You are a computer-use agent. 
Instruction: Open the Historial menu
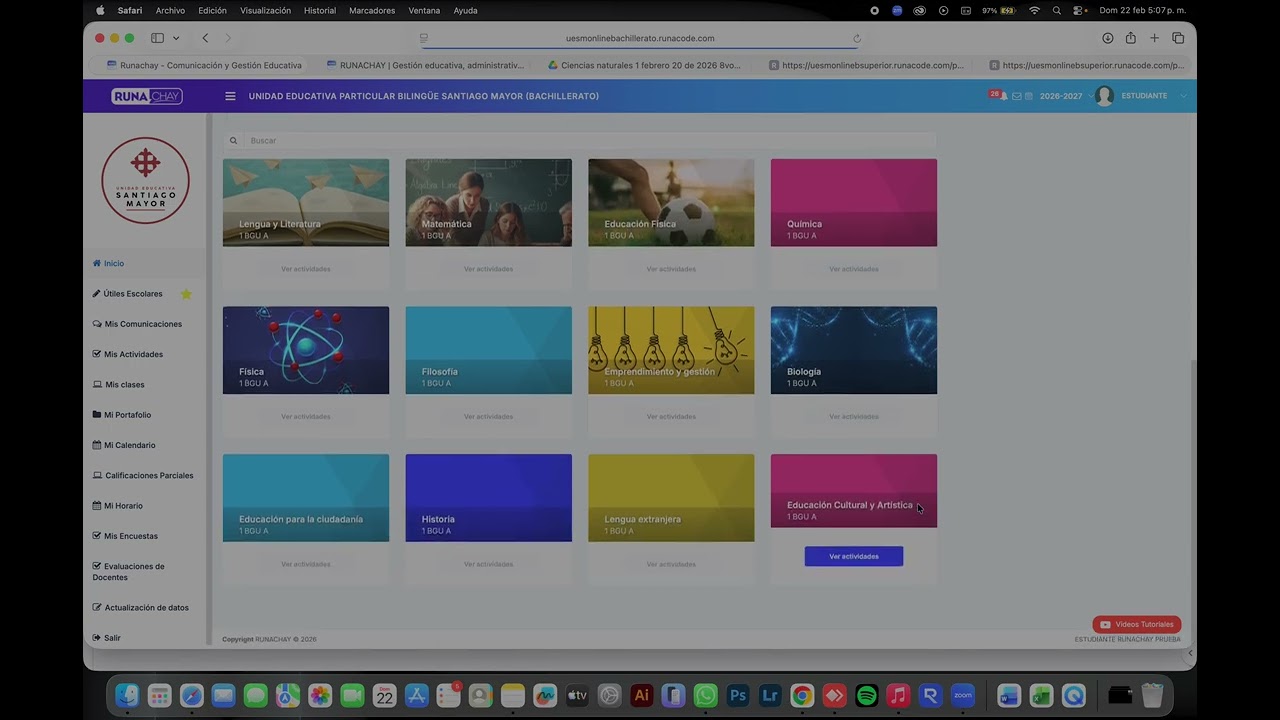pyautogui.click(x=320, y=10)
